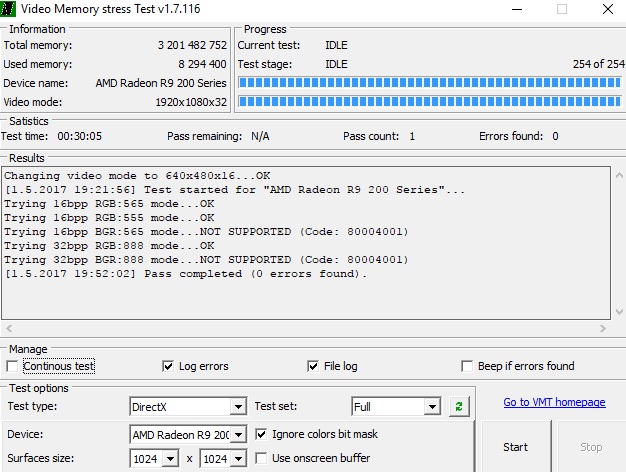The width and height of the screenshot is (626, 472).
Task: Enable Beep if errors found
Action: [x=467, y=366]
